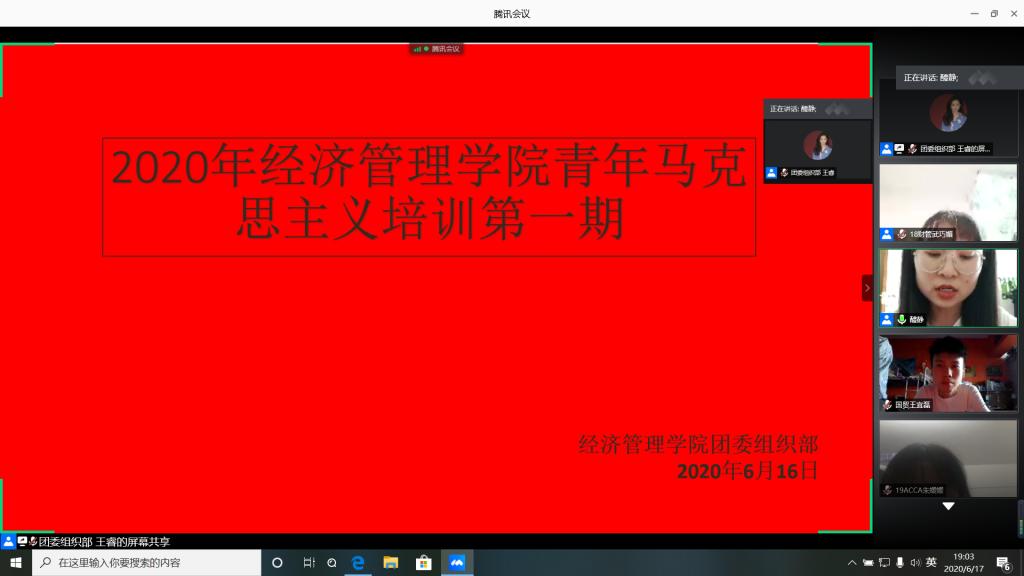Show hidden system tray icons
The width and height of the screenshot is (1024, 576).
coord(852,563)
